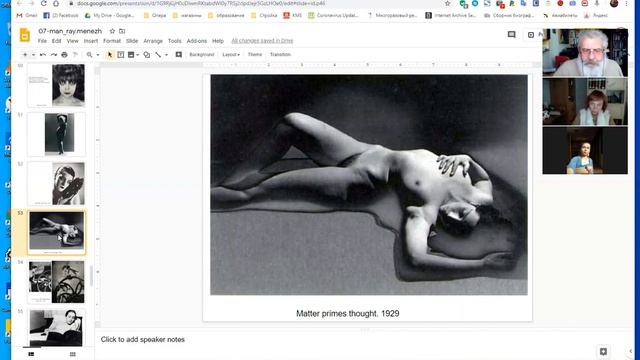Print the presentation
Image resolution: width=640 pixels, height=360 pixels.
click(x=64, y=55)
